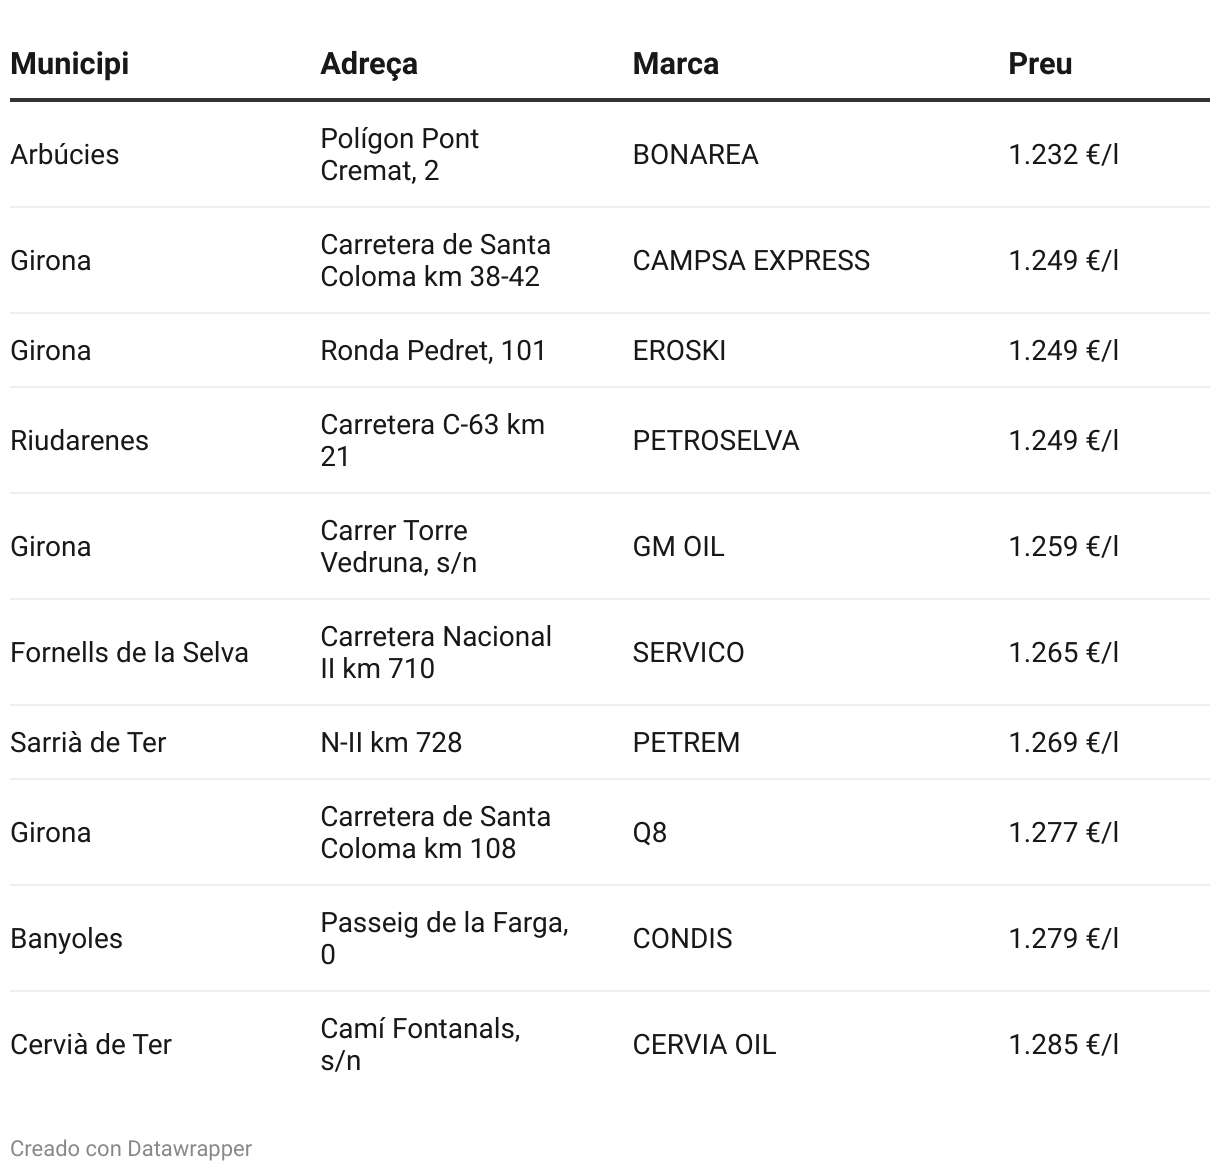The width and height of the screenshot is (1220, 1172).
Task: Select the 1.285 €/l price cell
Action: pyautogui.click(x=1063, y=1045)
